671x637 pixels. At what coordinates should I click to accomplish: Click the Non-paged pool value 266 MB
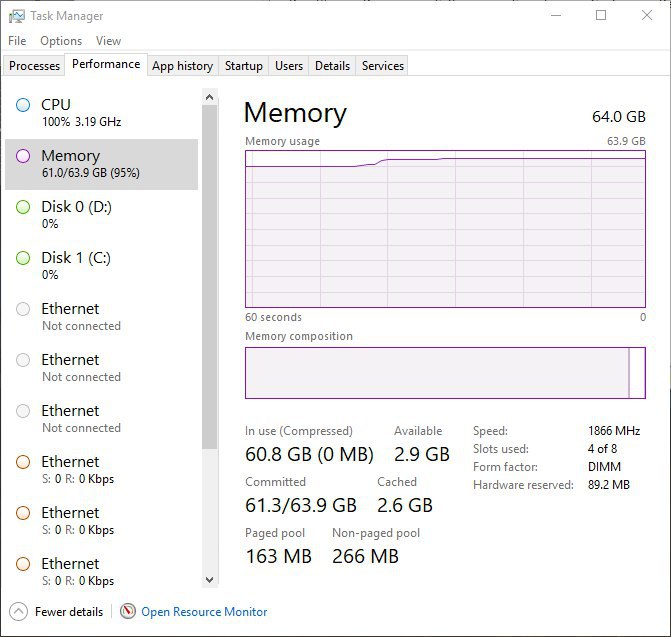(365, 556)
